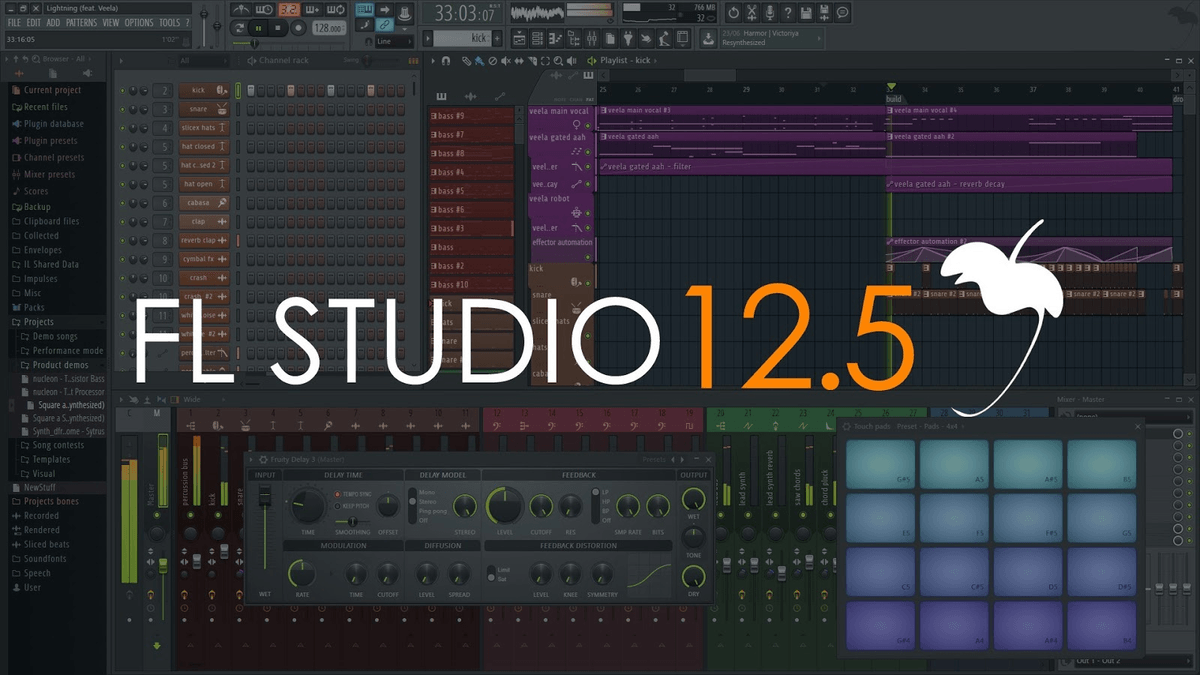Open the PATTERNS menu
Image resolution: width=1200 pixels, height=675 pixels.
pyautogui.click(x=82, y=22)
